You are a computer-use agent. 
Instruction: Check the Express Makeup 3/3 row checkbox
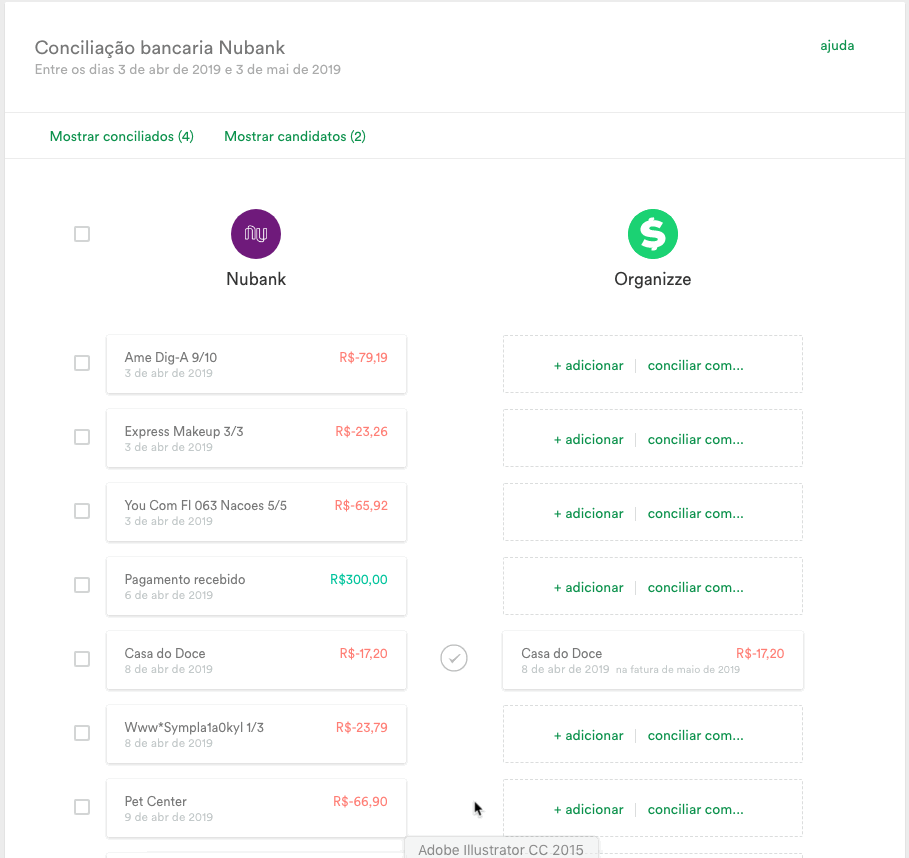point(82,437)
